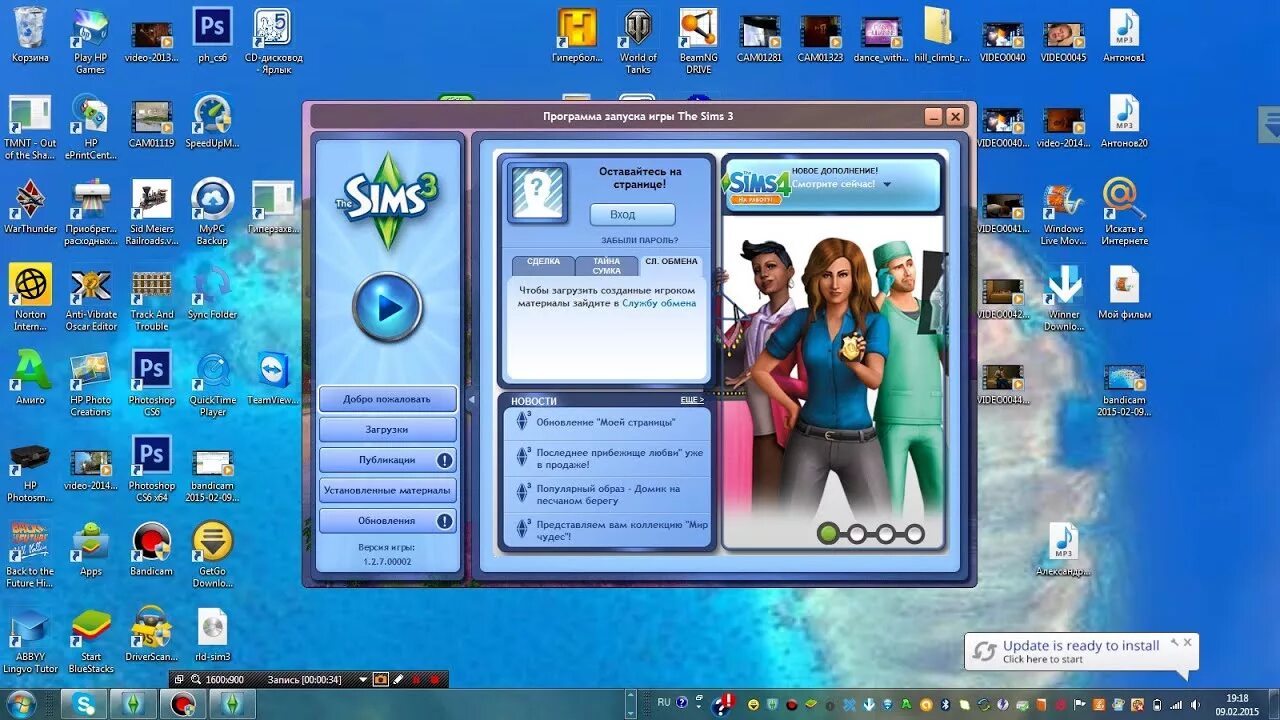
Task: Open the GetGo Download icon
Action: [212, 554]
